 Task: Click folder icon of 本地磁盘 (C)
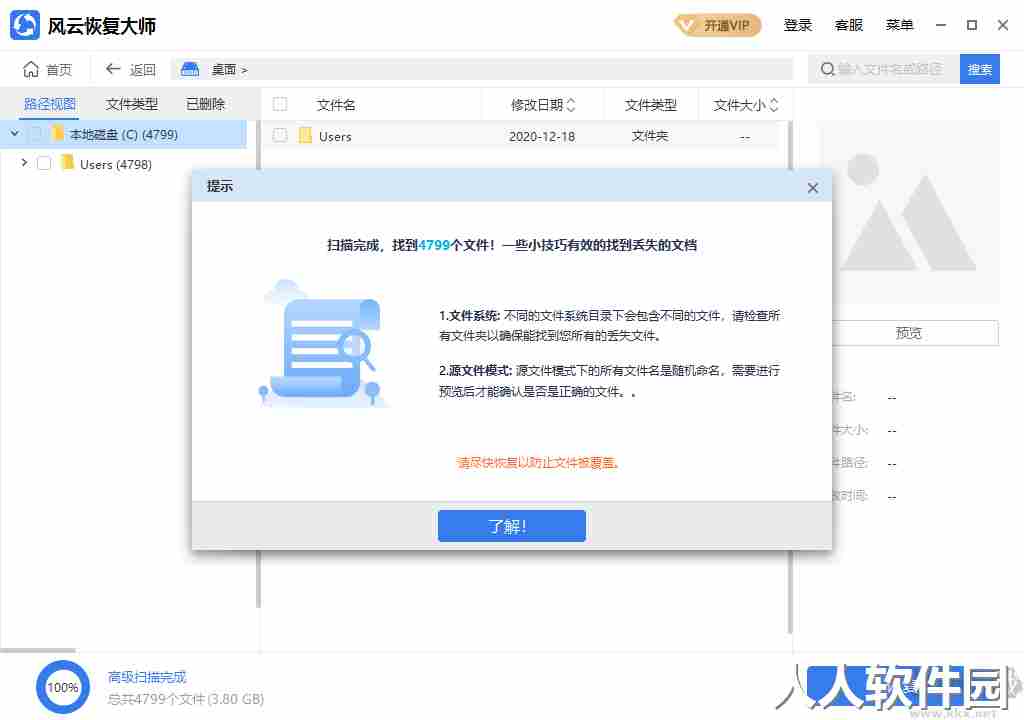tap(57, 133)
